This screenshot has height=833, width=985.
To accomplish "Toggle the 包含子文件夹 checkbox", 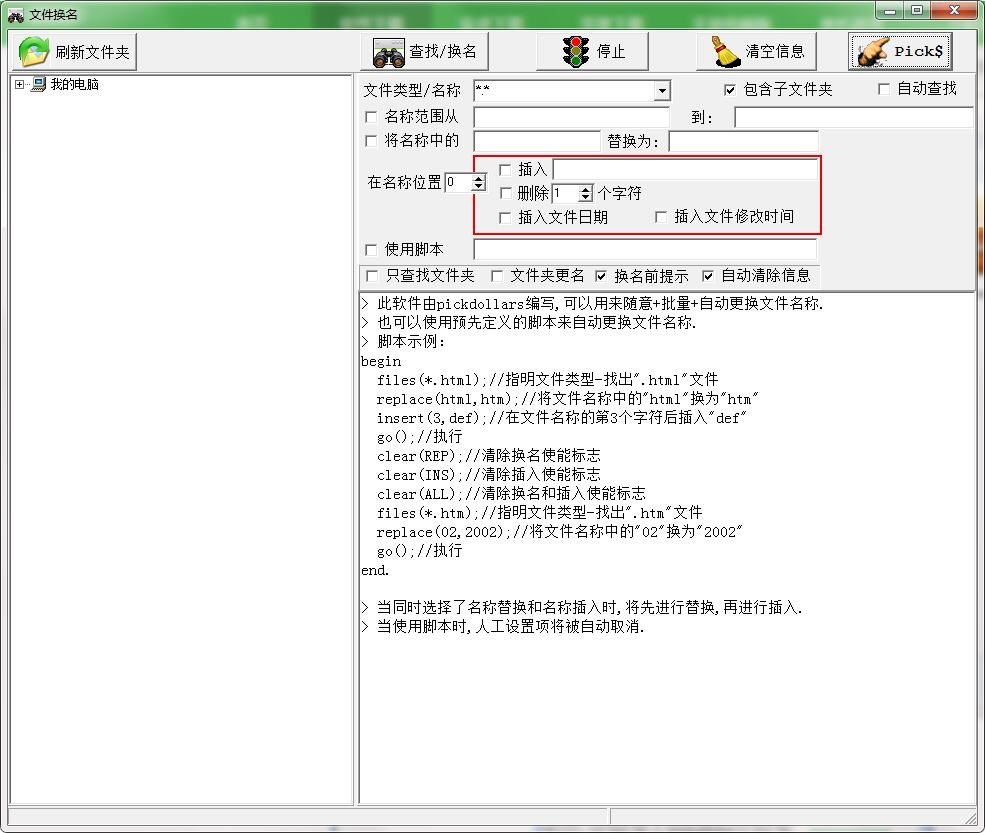I will click(729, 90).
